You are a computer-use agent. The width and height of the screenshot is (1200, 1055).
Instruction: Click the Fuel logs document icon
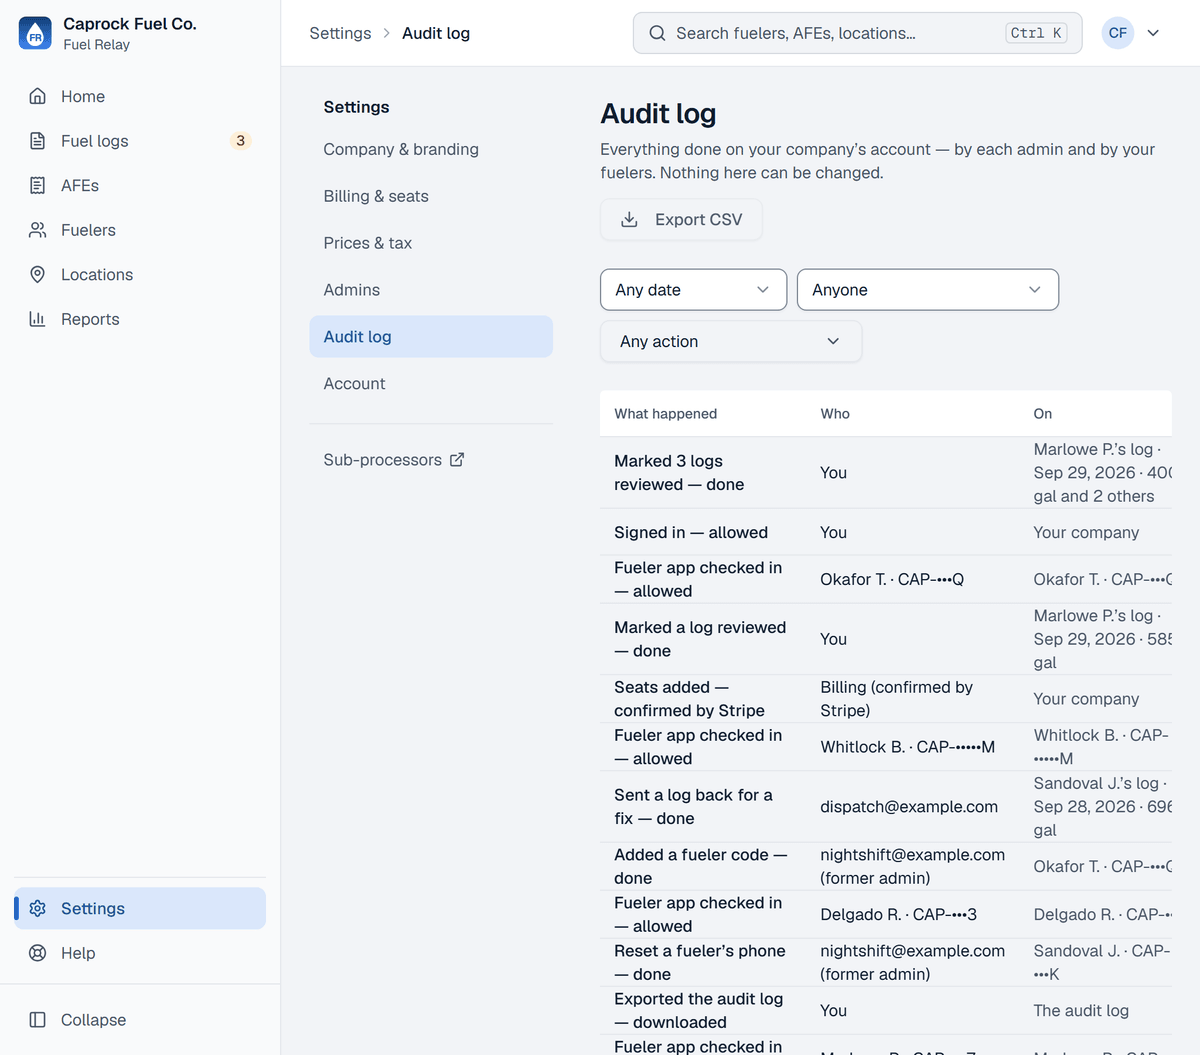click(x=38, y=141)
